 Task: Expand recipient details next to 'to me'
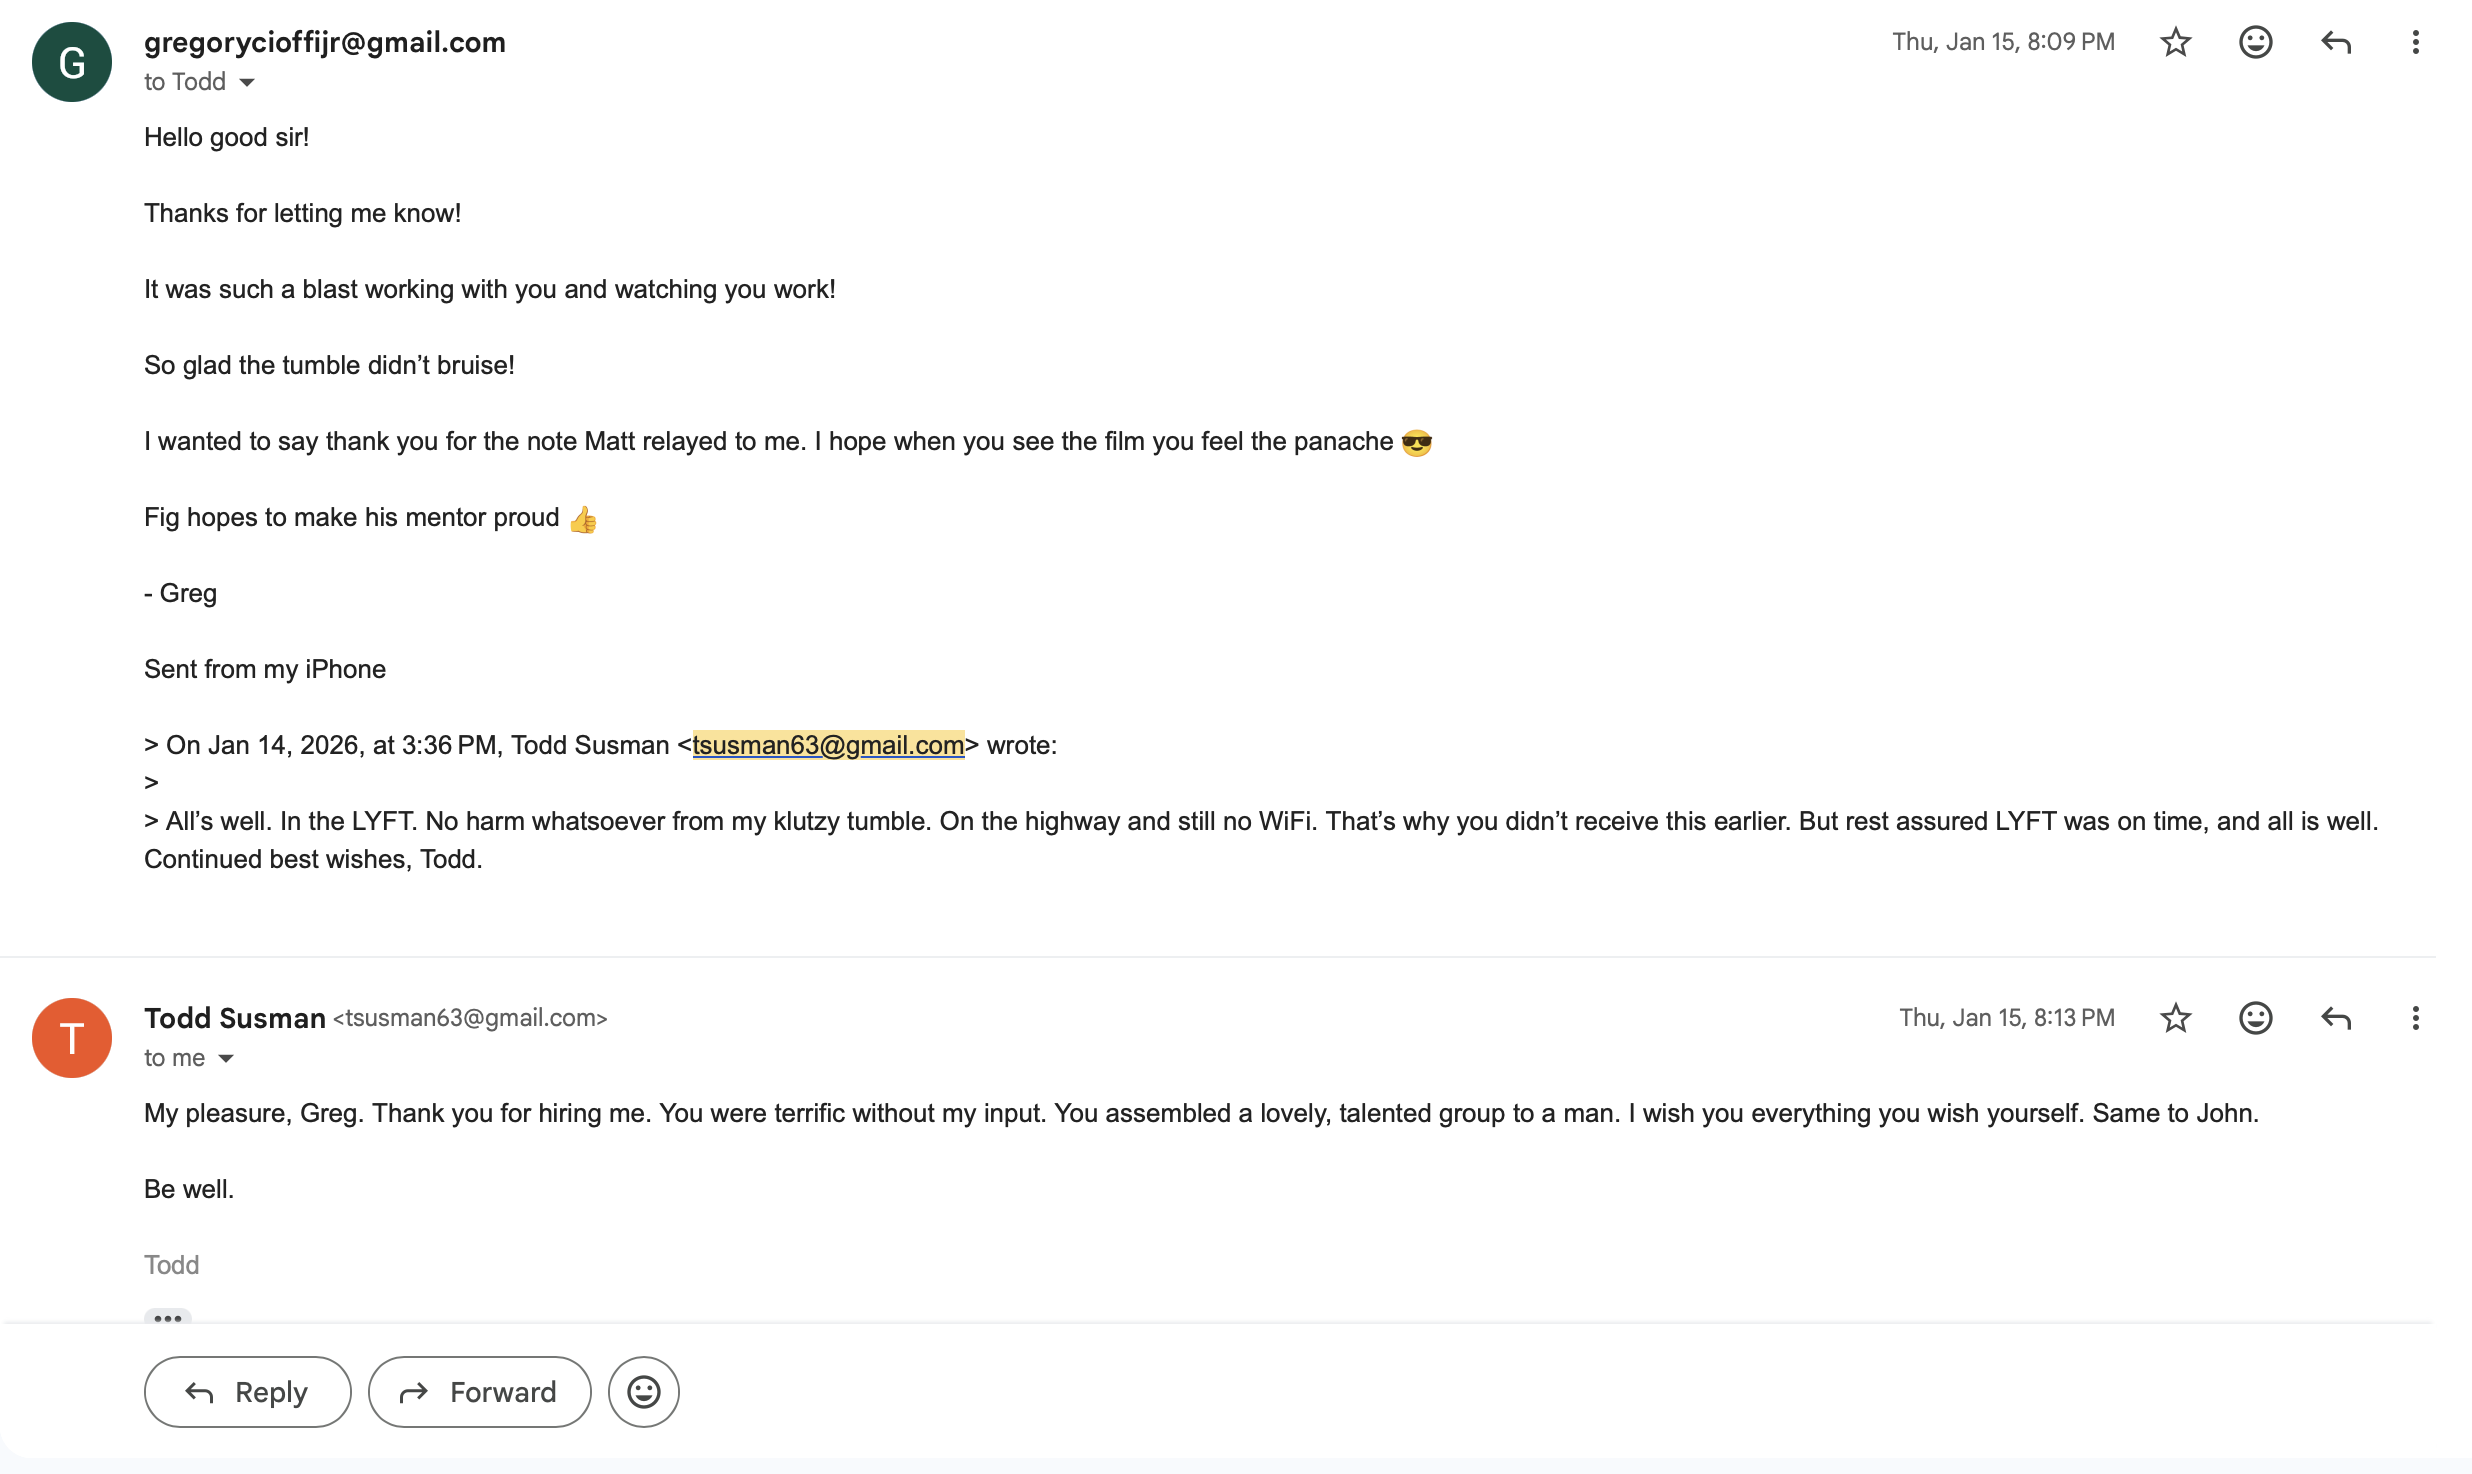(226, 1059)
